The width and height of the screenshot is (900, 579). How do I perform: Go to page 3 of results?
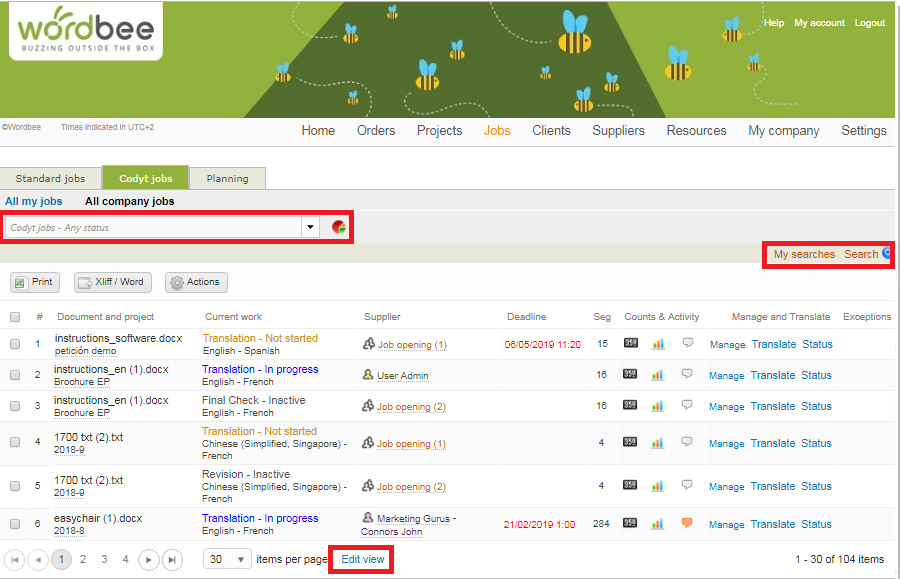(x=104, y=560)
